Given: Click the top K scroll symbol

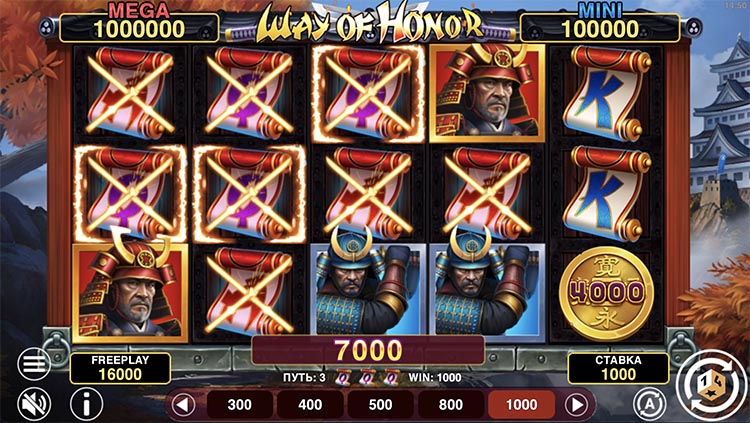Looking at the screenshot, I should 607,93.
